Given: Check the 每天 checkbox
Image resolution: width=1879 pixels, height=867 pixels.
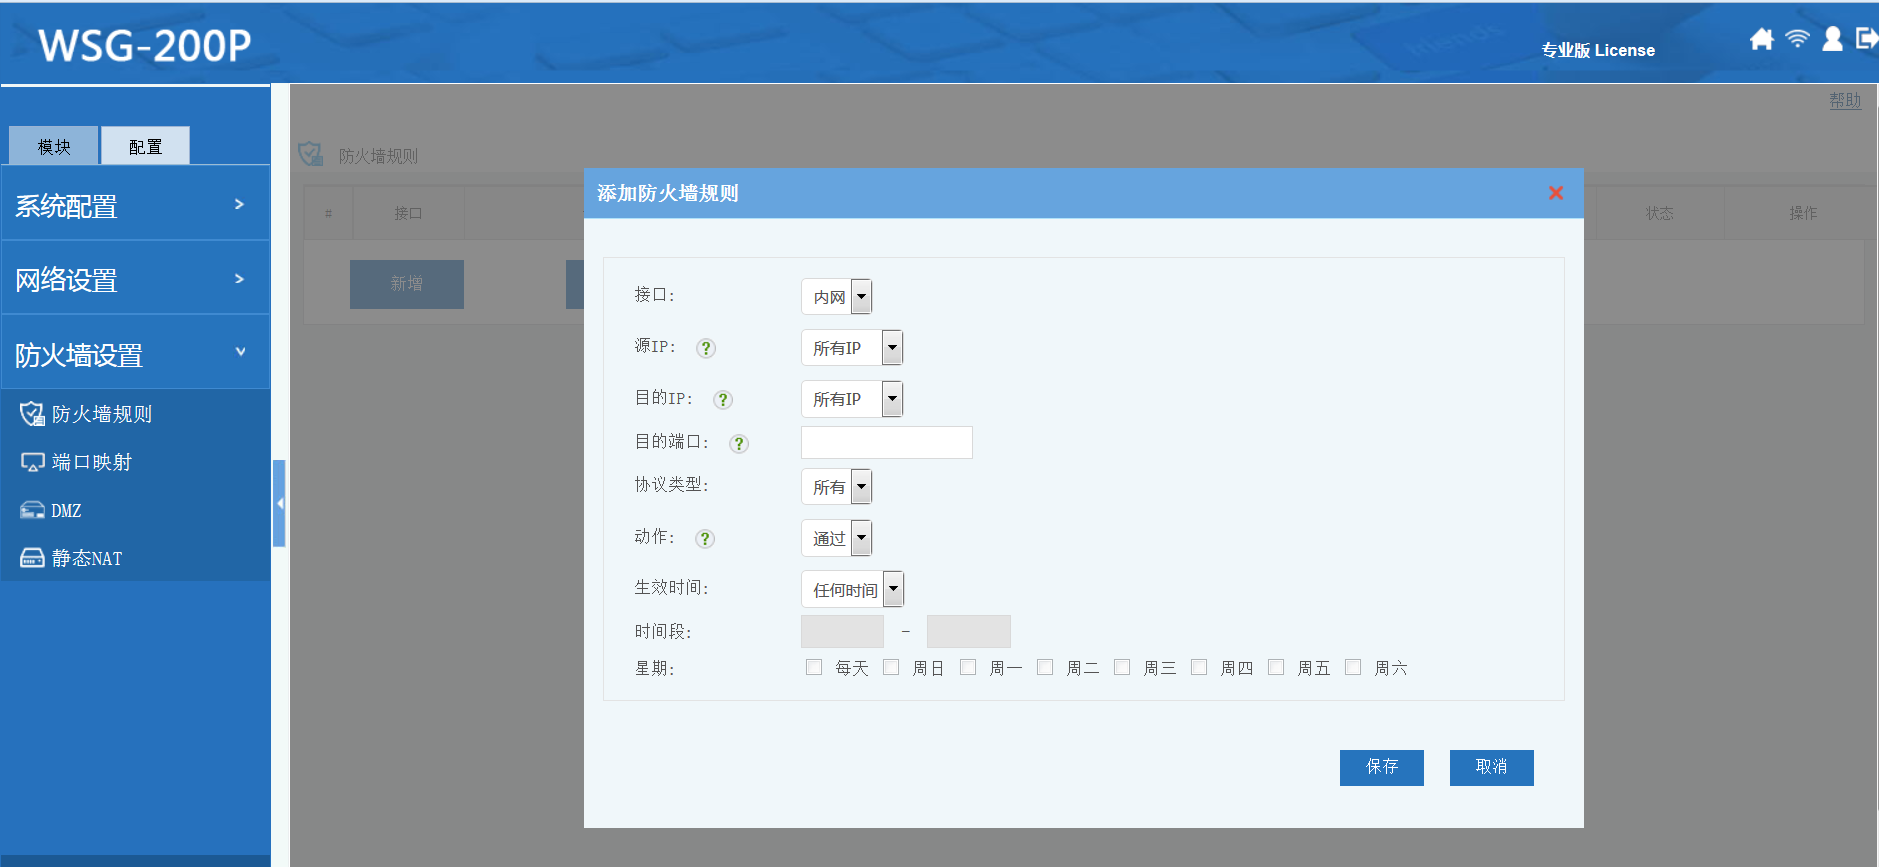Looking at the screenshot, I should point(814,667).
